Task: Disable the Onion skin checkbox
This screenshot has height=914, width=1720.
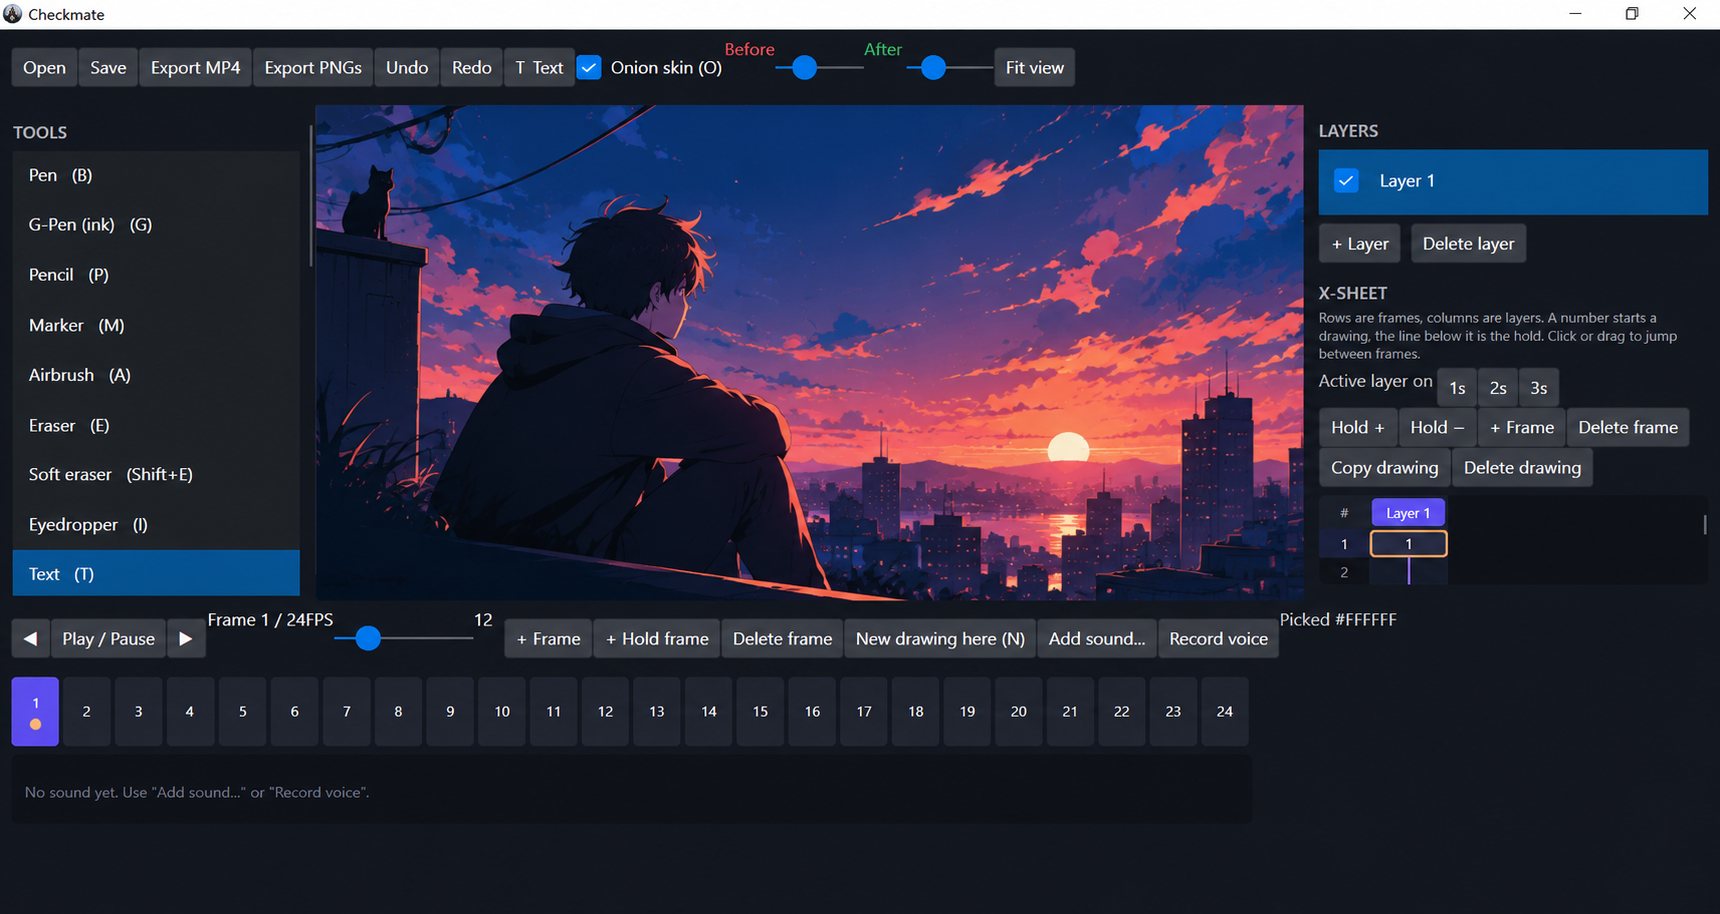Action: [x=590, y=68]
